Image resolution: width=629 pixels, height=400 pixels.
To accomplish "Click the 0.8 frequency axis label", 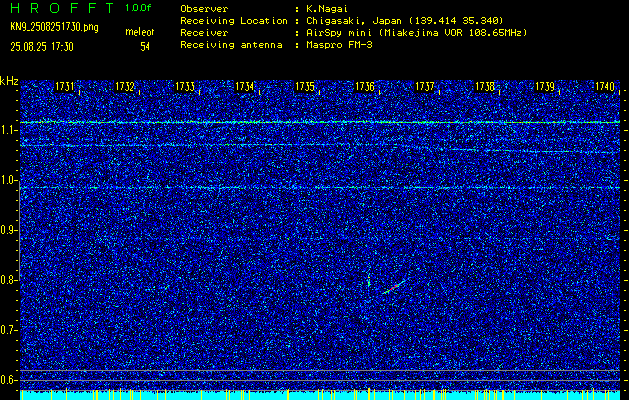I will click(8, 280).
